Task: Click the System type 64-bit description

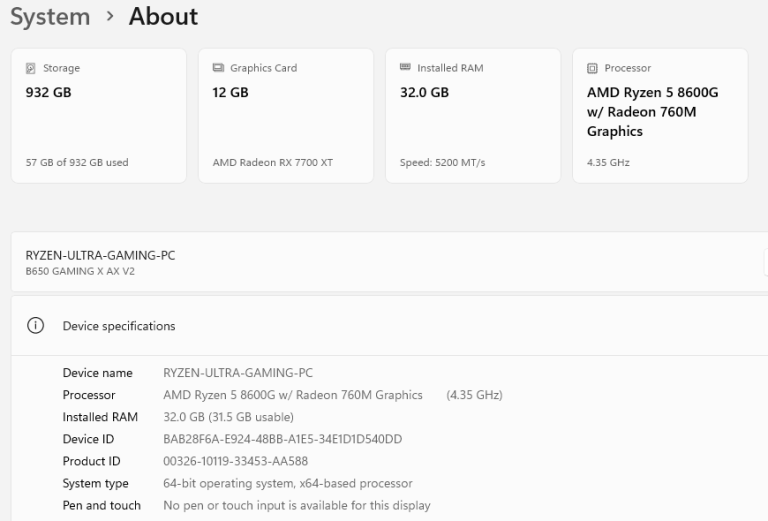Action: (x=287, y=483)
